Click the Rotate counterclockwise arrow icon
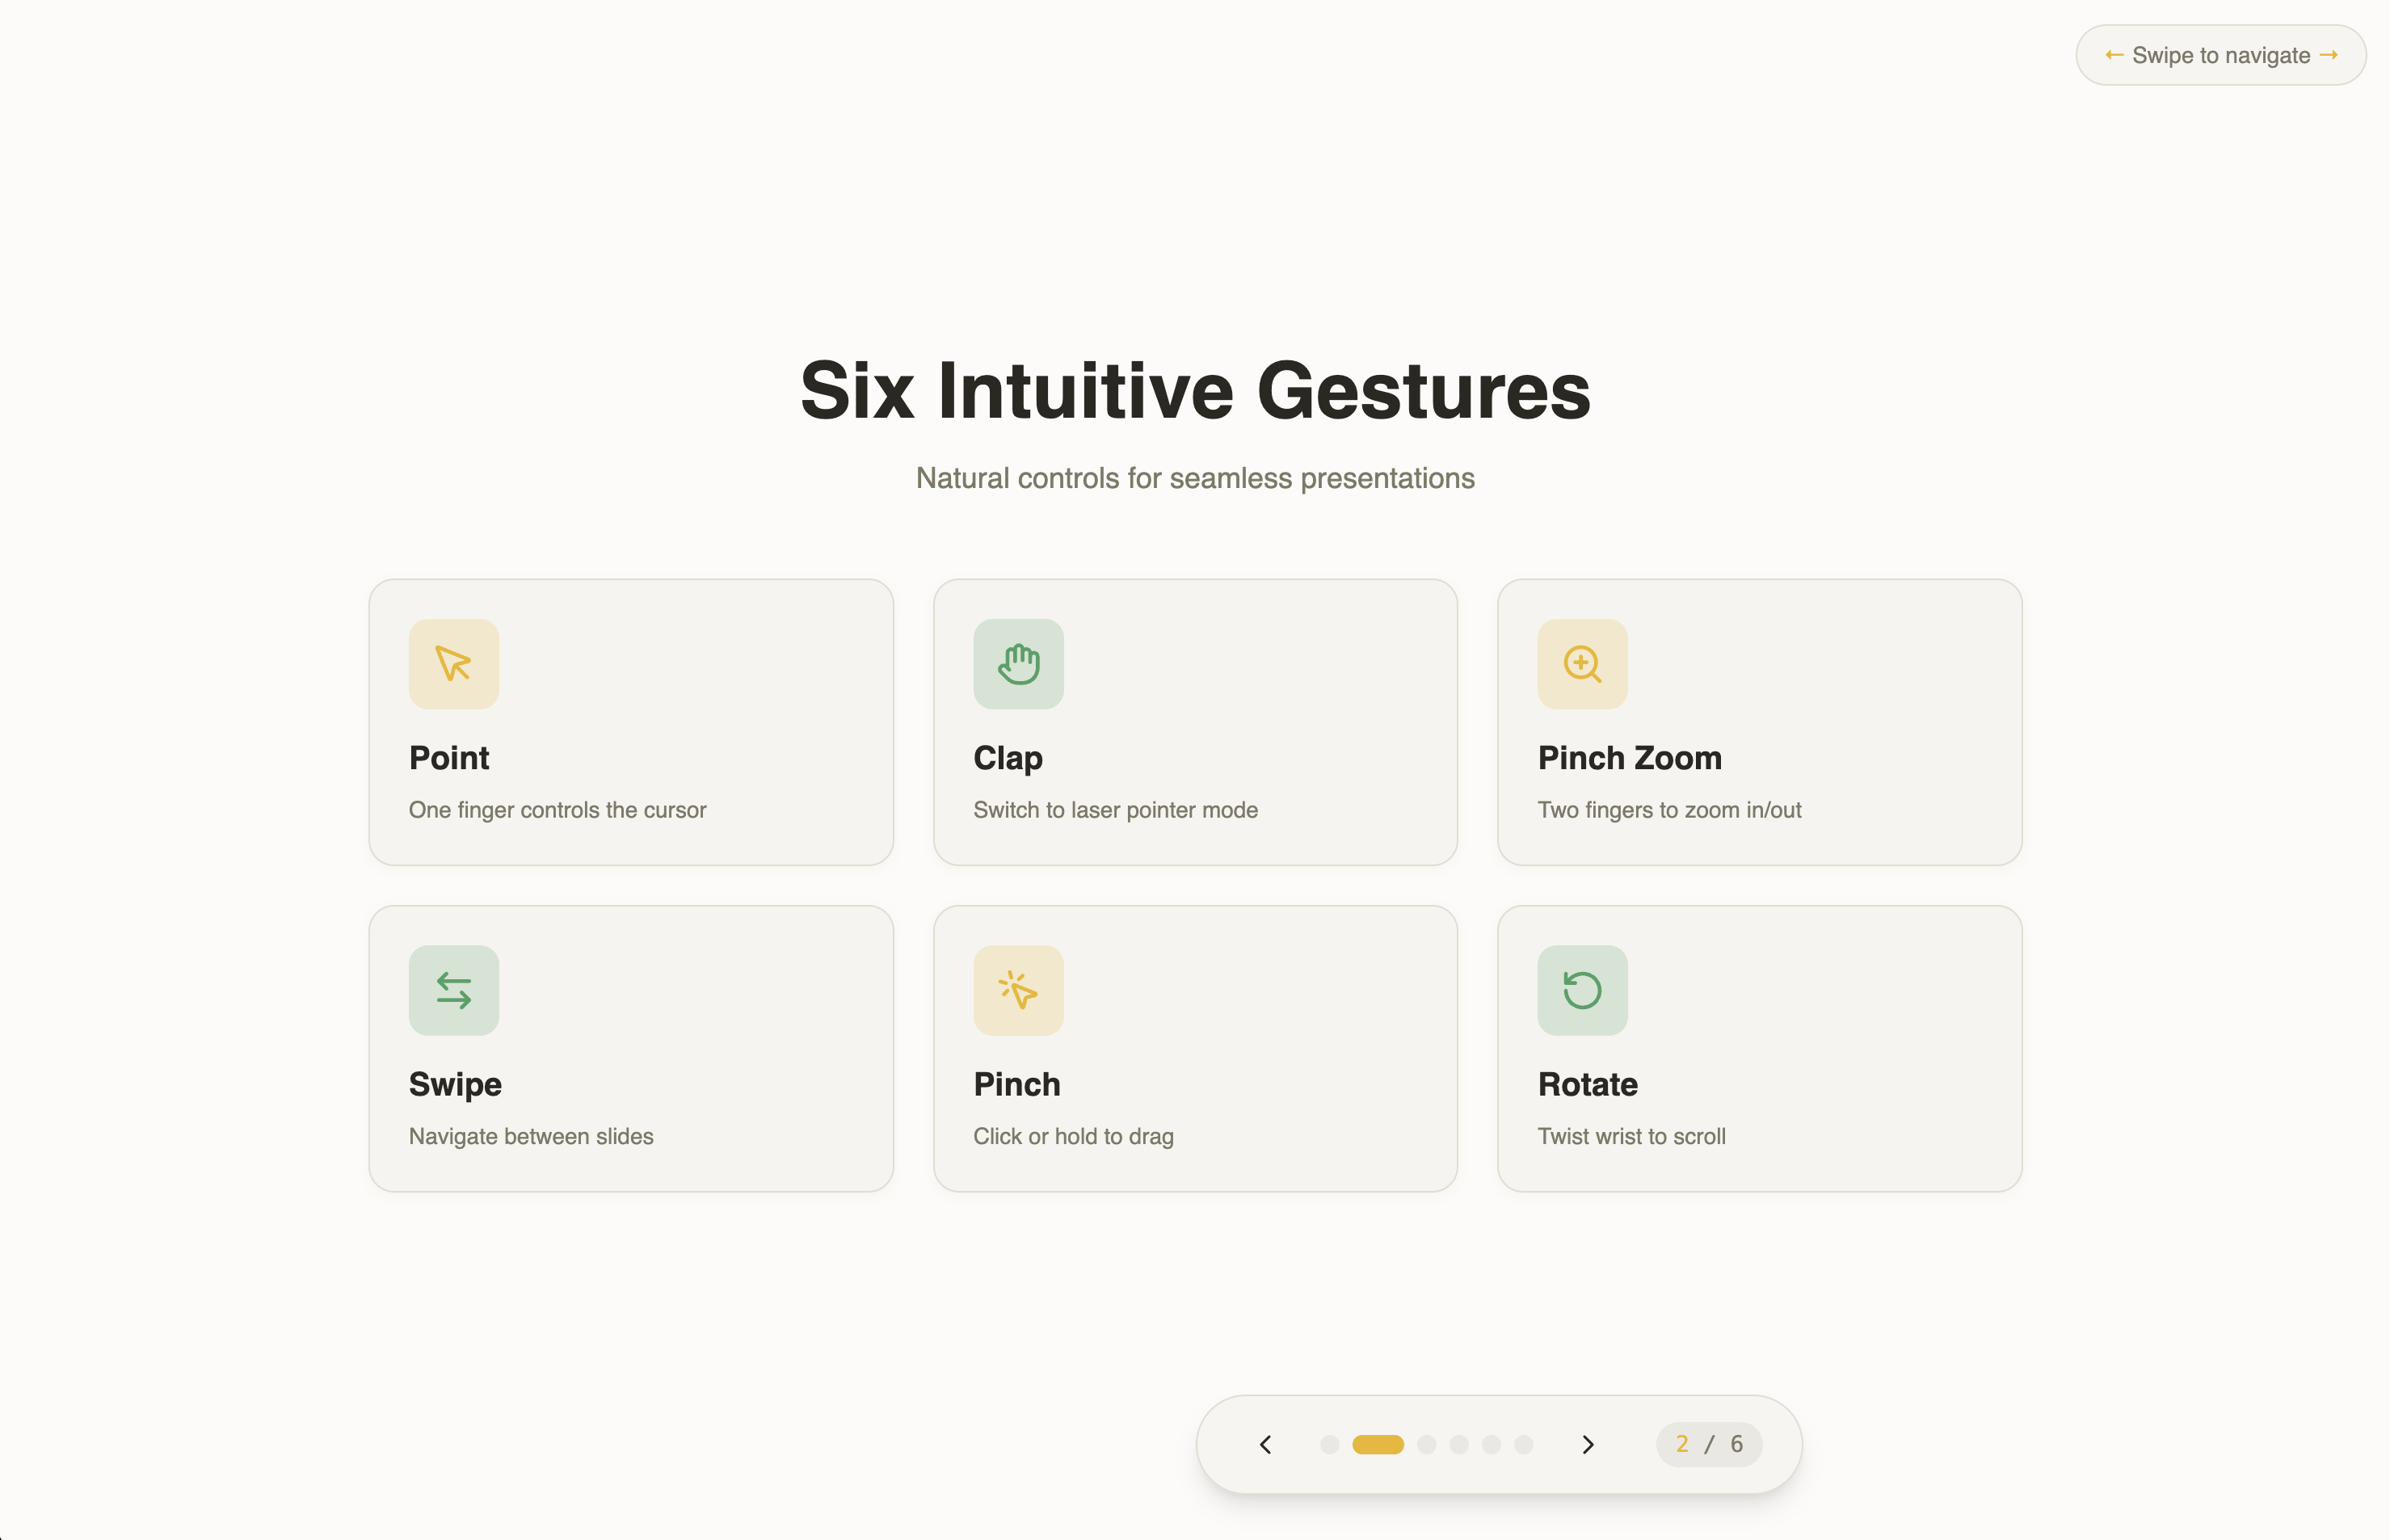The height and width of the screenshot is (1540, 2390). click(x=1582, y=990)
